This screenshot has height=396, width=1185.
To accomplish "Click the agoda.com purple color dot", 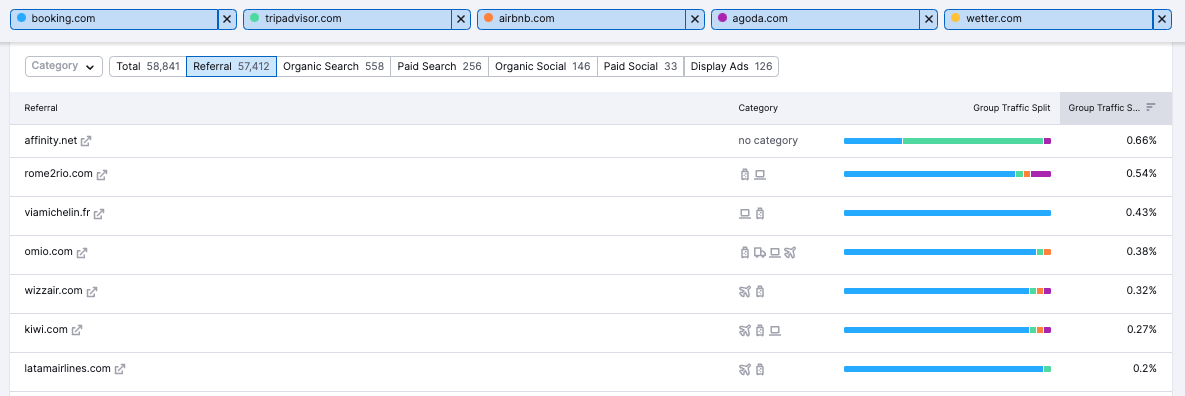I will click(722, 18).
